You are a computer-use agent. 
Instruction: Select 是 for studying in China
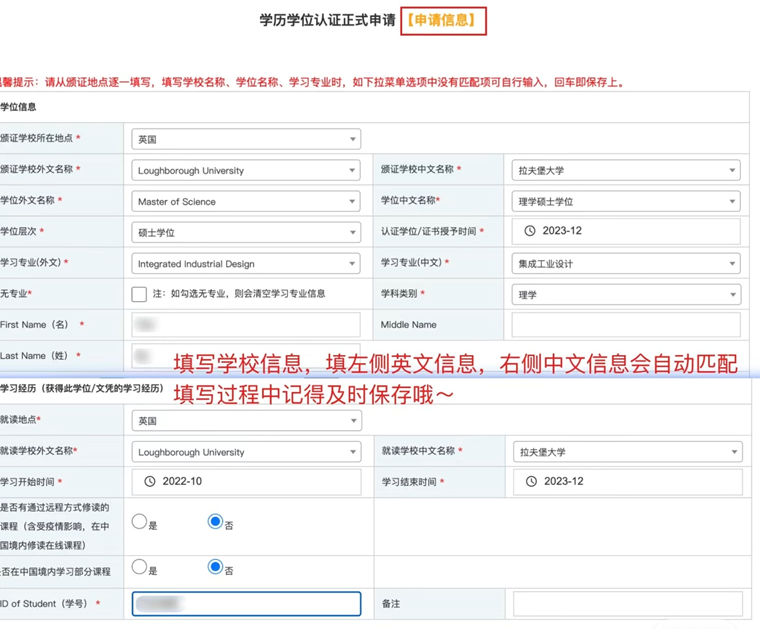139,567
